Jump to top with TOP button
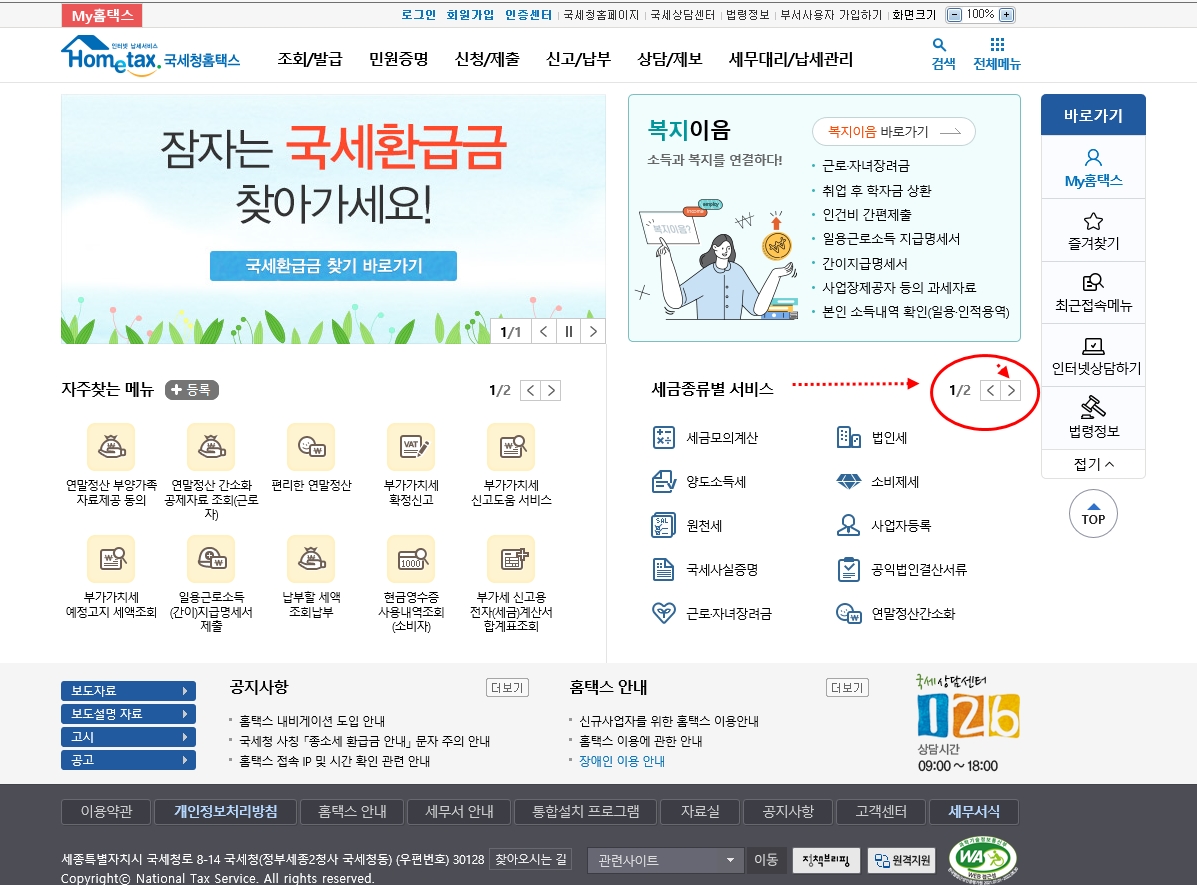This screenshot has height=885, width=1197. click(1093, 514)
